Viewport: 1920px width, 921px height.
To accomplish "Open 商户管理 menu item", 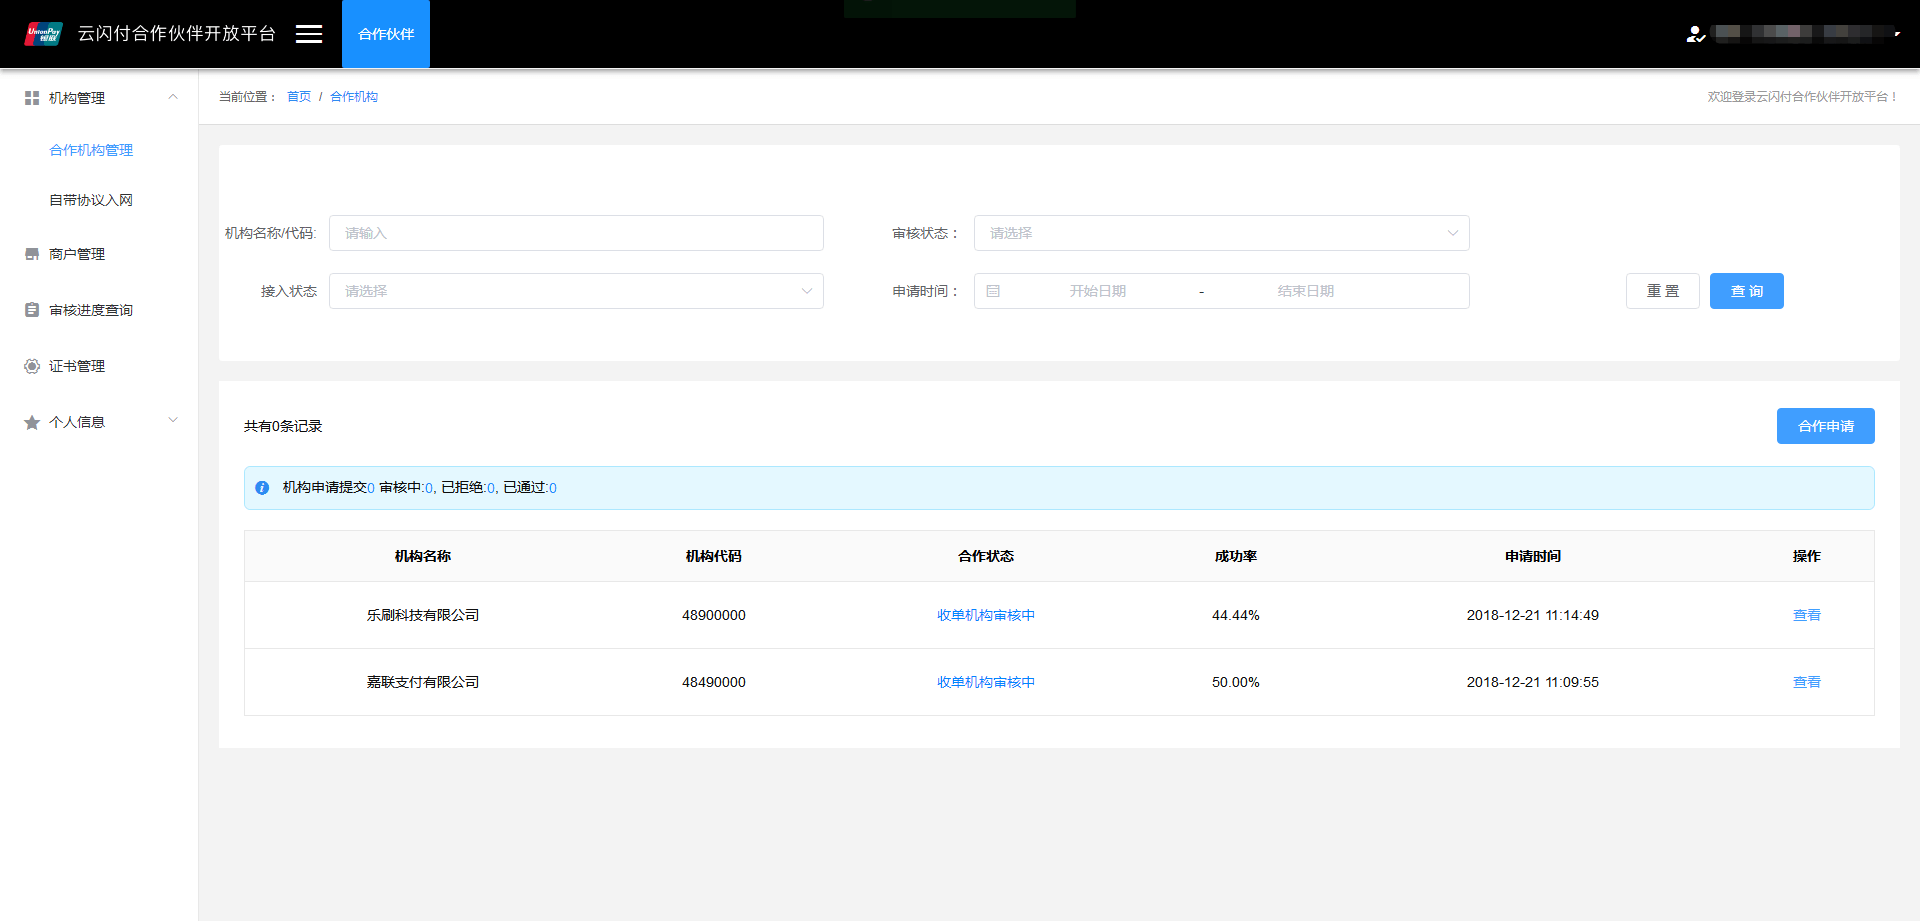I will pos(77,254).
